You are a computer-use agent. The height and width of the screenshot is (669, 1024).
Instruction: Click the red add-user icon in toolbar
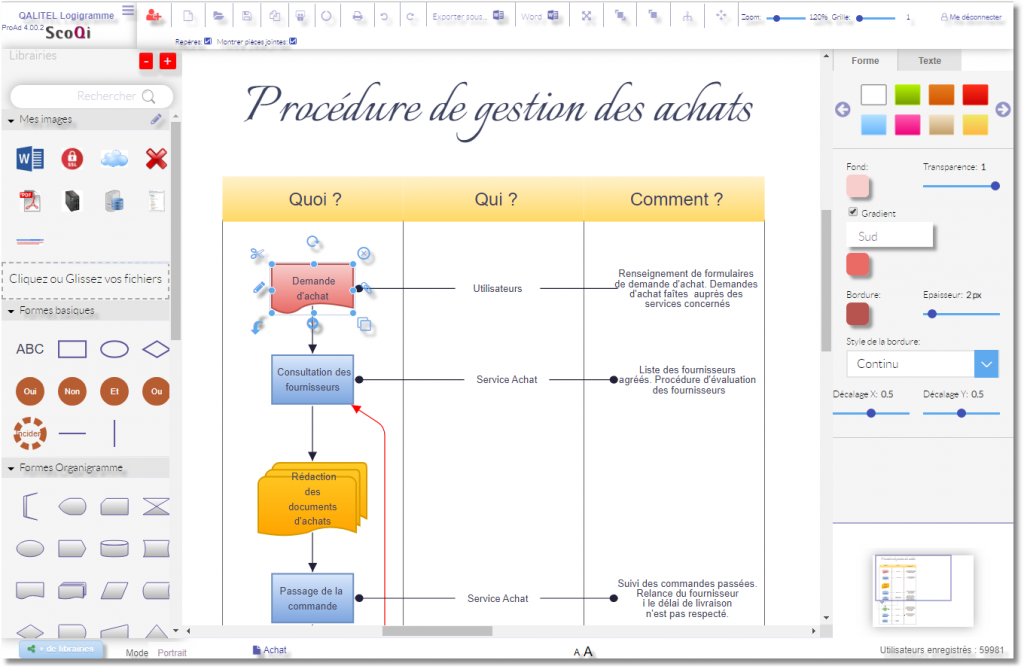point(153,16)
